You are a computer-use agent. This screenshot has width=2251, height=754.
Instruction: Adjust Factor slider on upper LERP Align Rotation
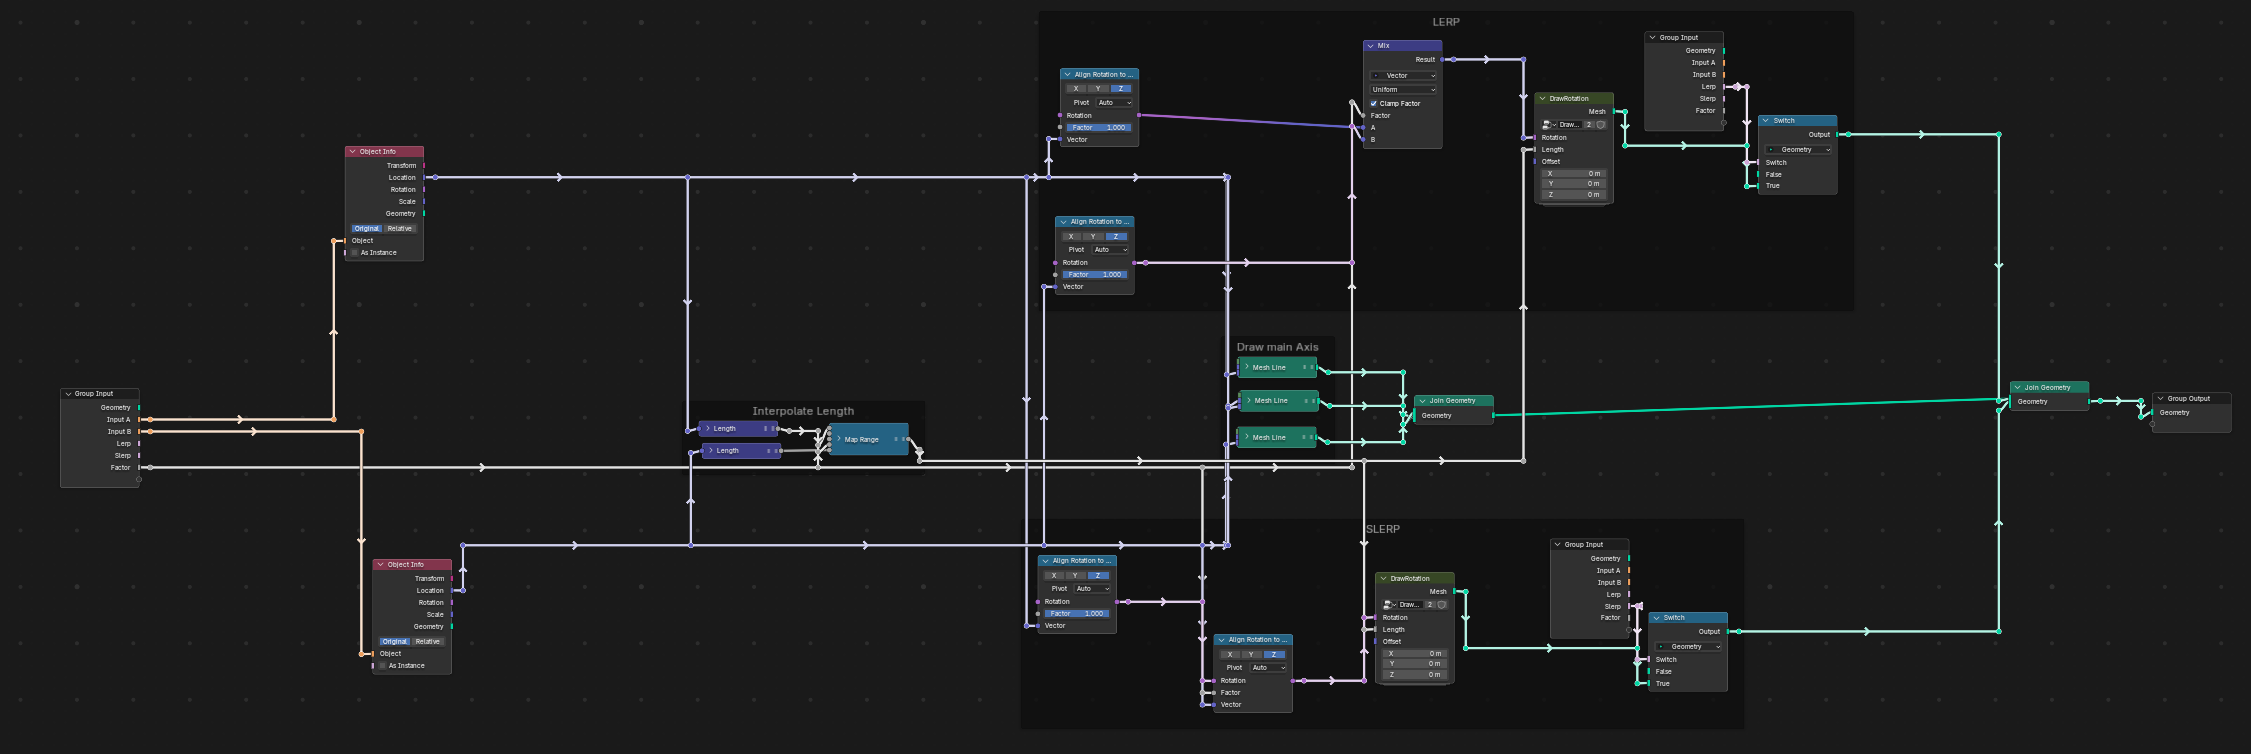(1099, 128)
